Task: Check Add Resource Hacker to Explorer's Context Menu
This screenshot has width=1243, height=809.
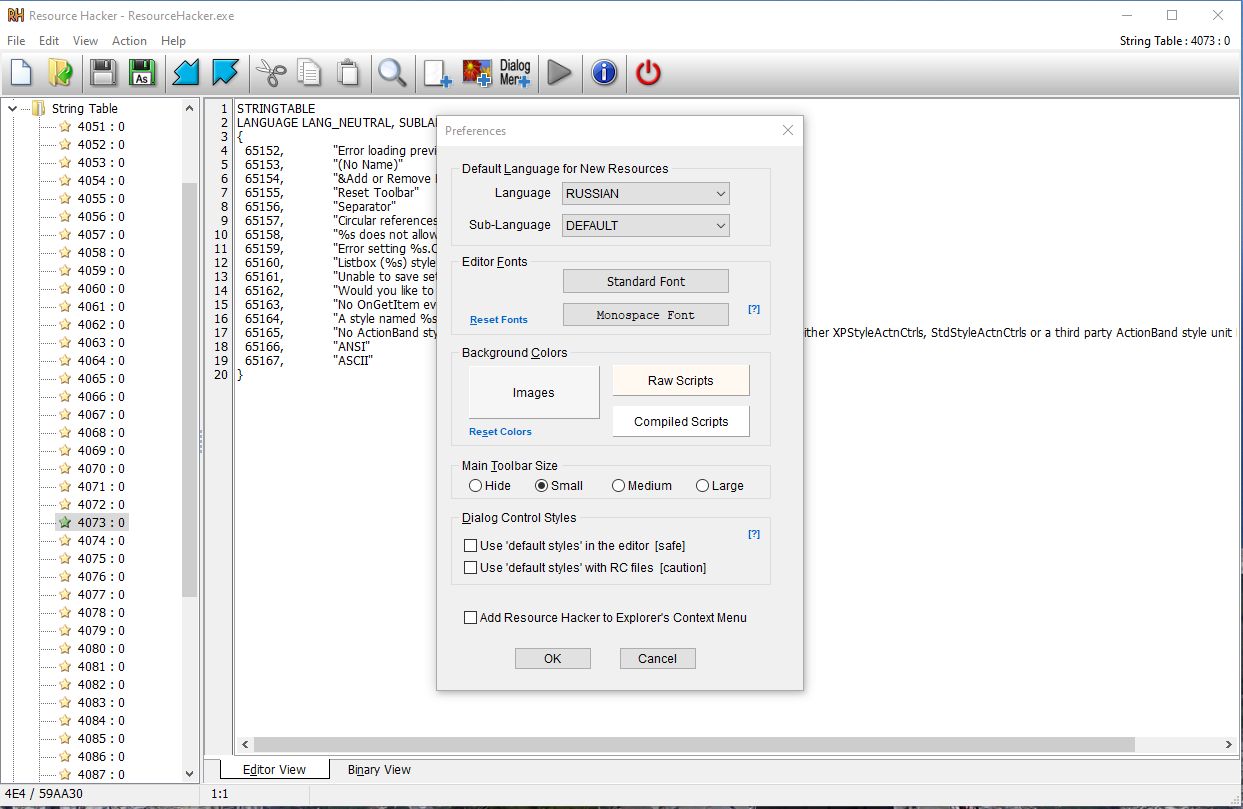Action: [x=471, y=618]
